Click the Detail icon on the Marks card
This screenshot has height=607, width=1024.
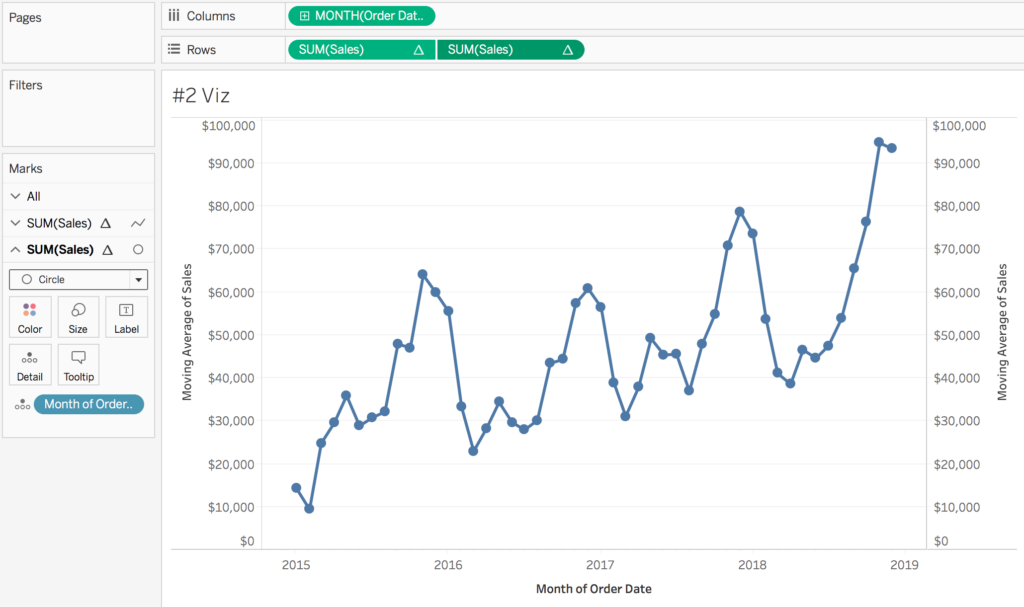point(30,364)
